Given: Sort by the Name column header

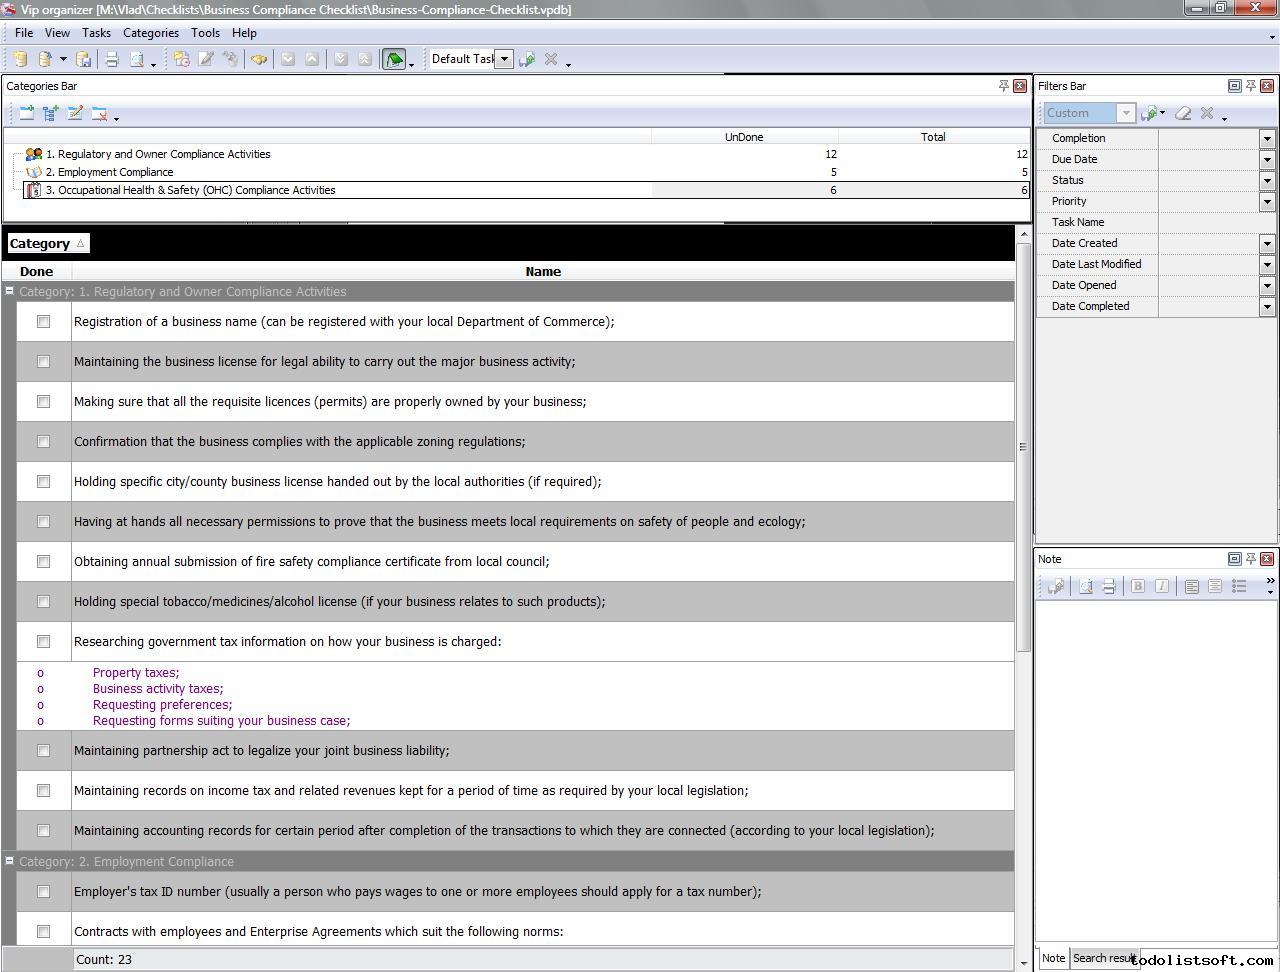Looking at the screenshot, I should click(x=543, y=272).
